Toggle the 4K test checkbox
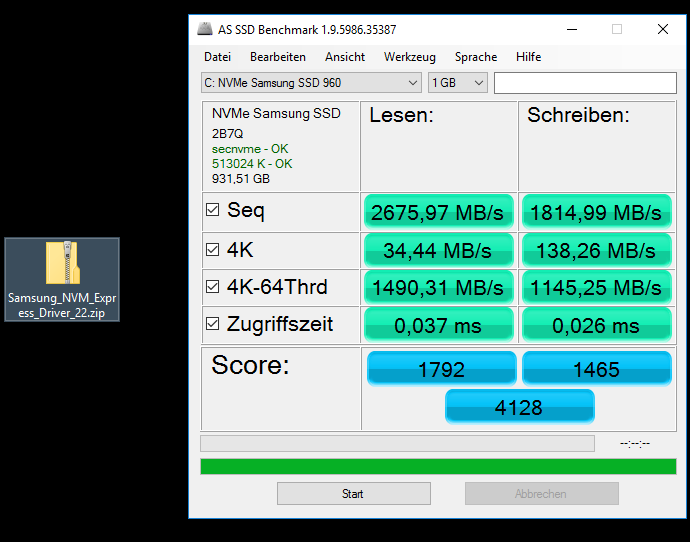Viewport: 690px width, 542px height. click(213, 249)
